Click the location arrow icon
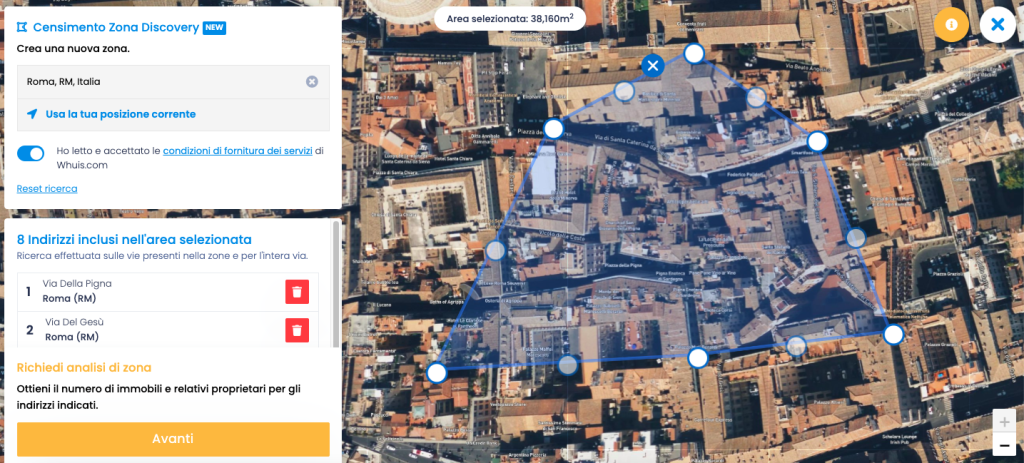This screenshot has width=1024, height=463. point(32,114)
